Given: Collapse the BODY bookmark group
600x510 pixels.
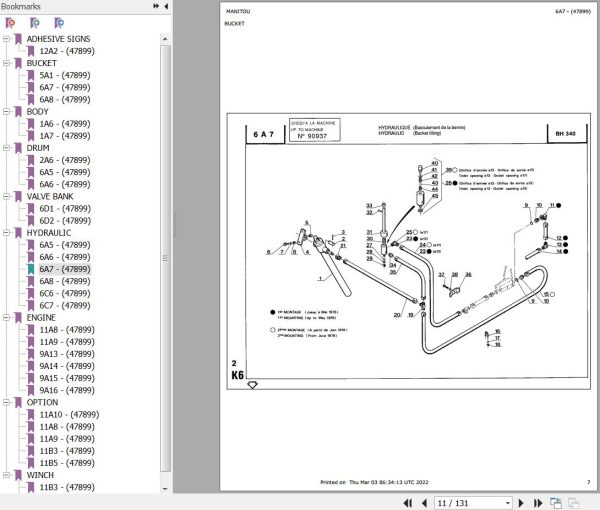Looking at the screenshot, I should coord(6,111).
